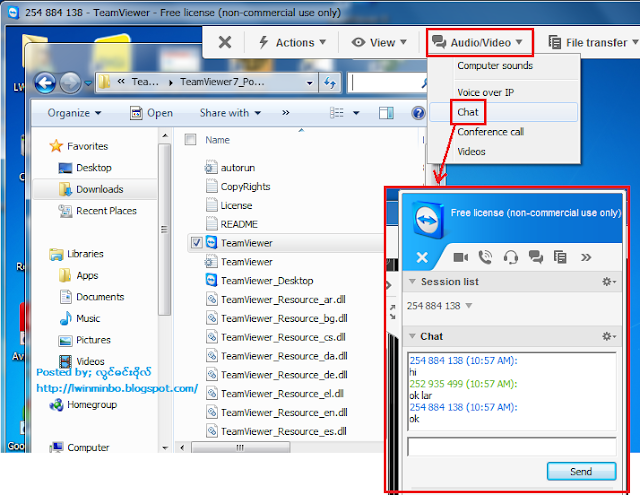Click the headset conference call icon
The height and width of the screenshot is (495, 640).
click(511, 257)
